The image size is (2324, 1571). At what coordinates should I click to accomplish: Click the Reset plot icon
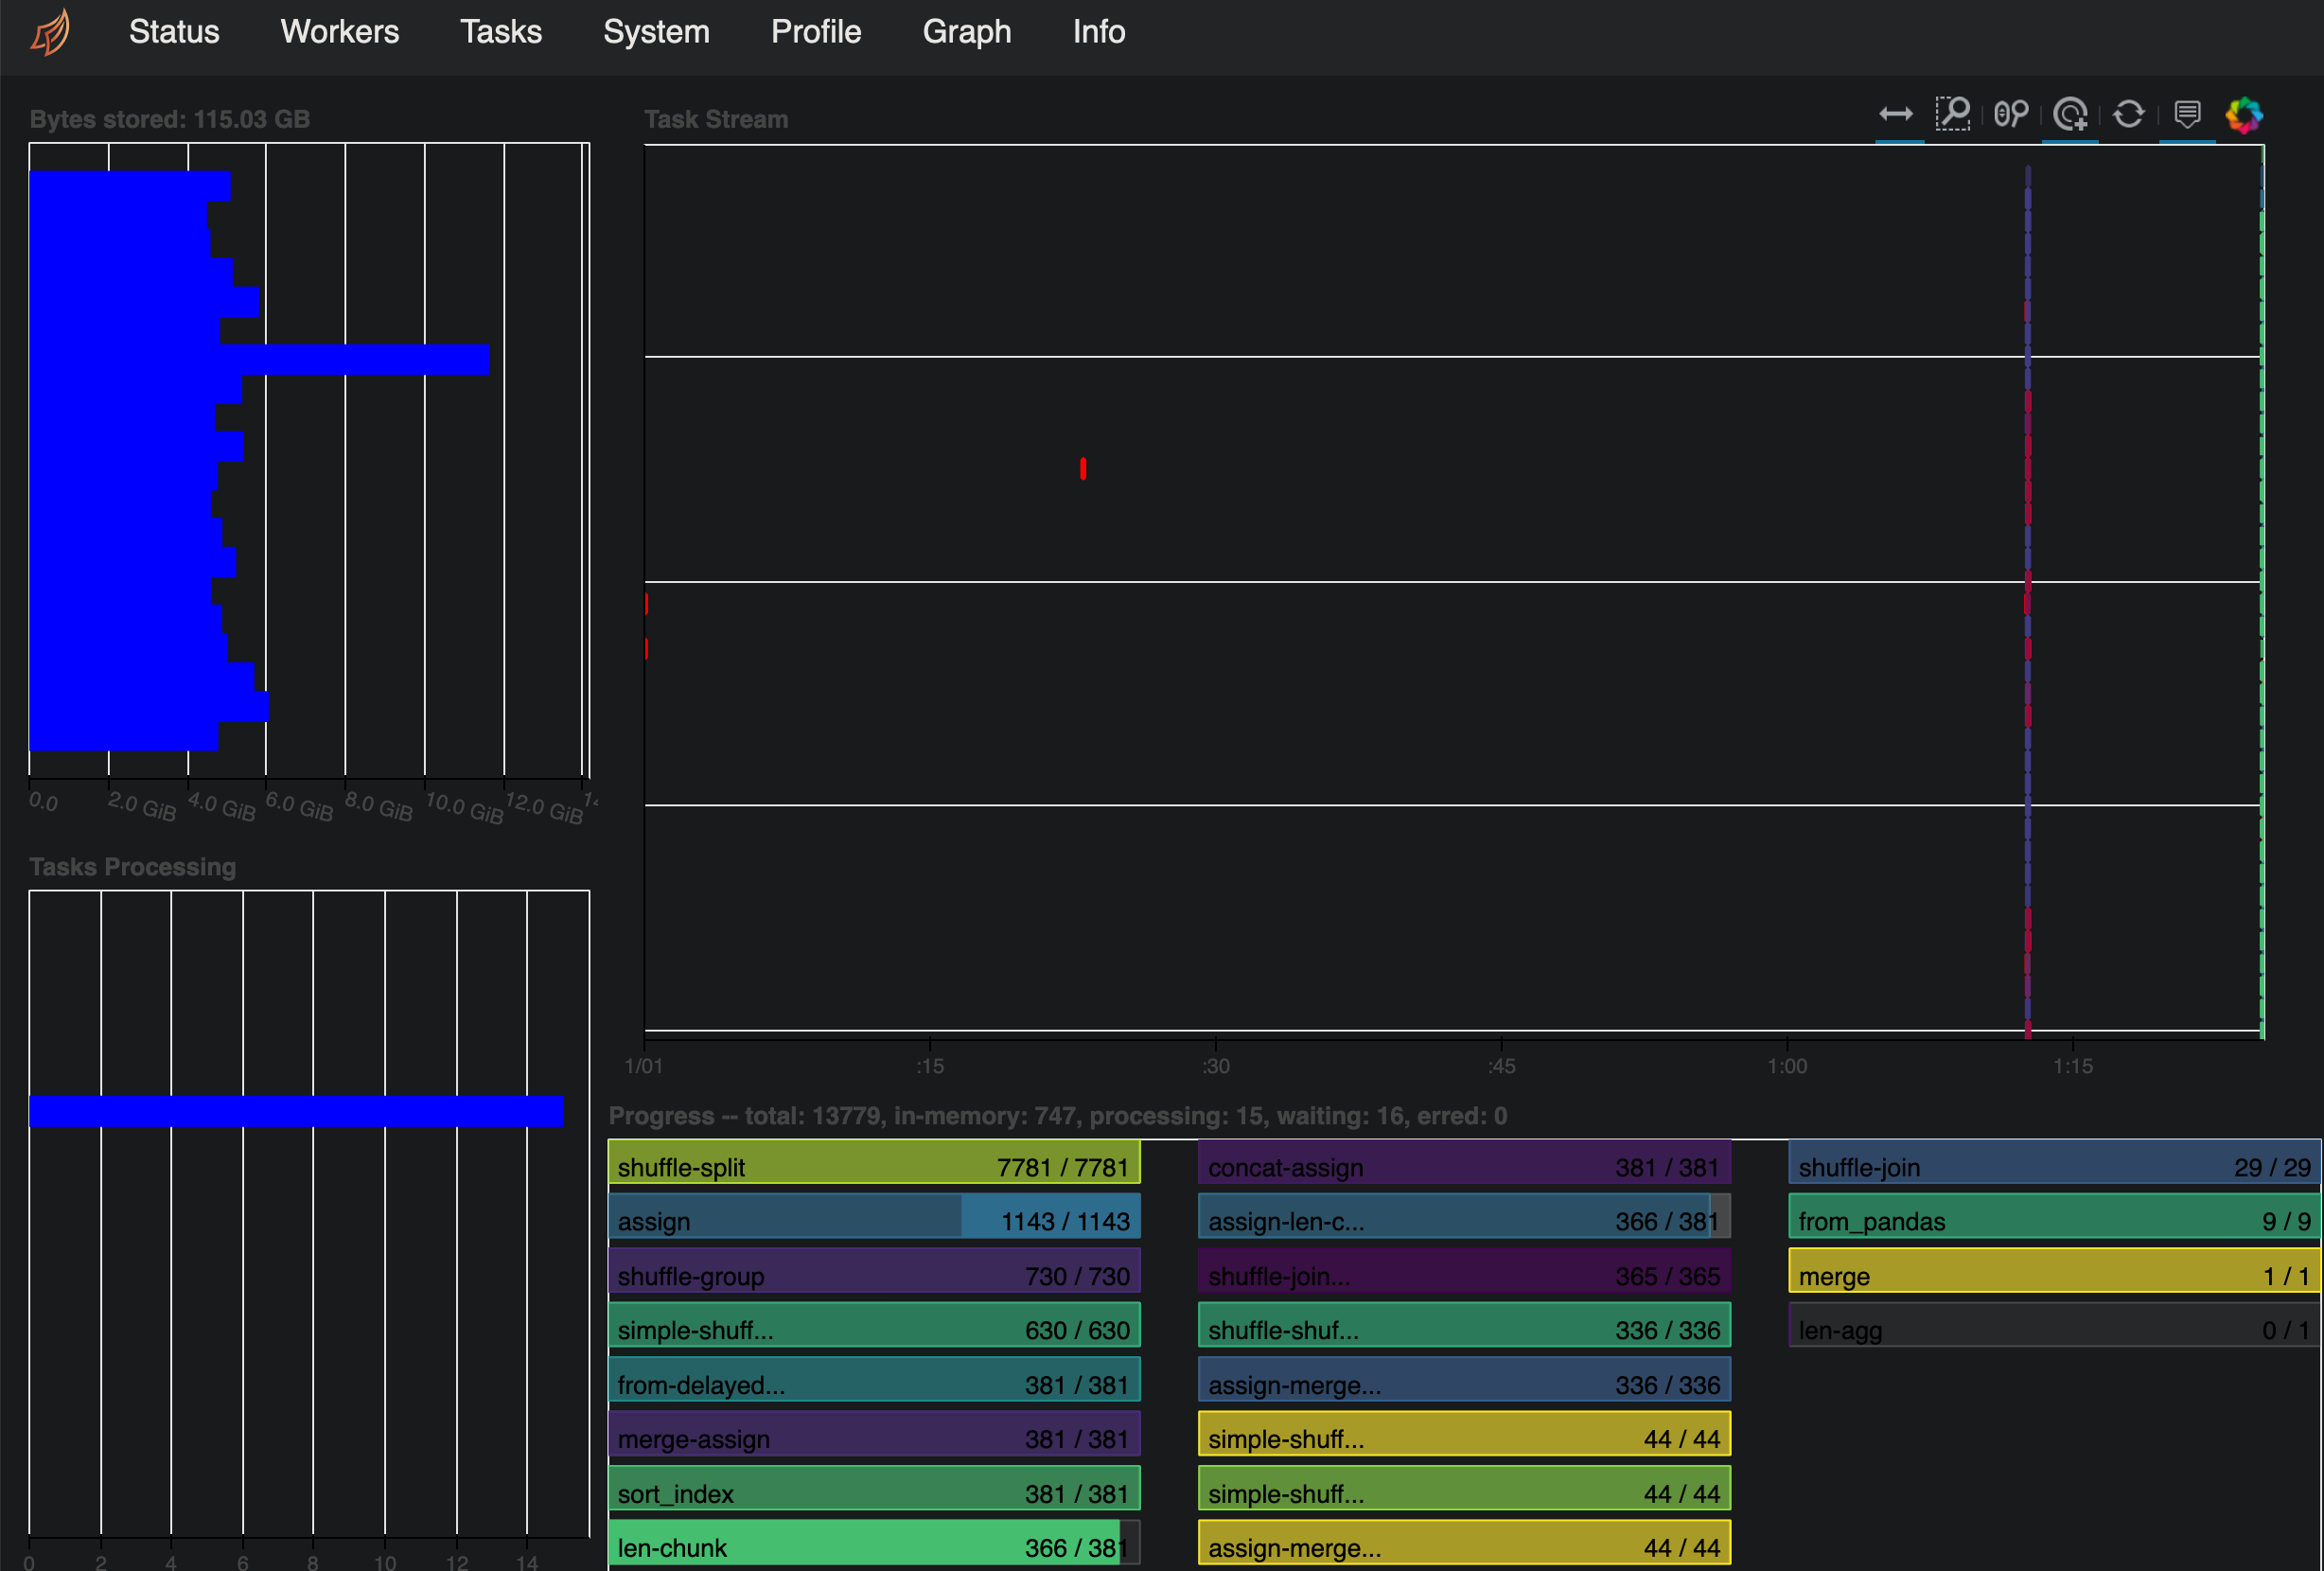coord(2128,115)
